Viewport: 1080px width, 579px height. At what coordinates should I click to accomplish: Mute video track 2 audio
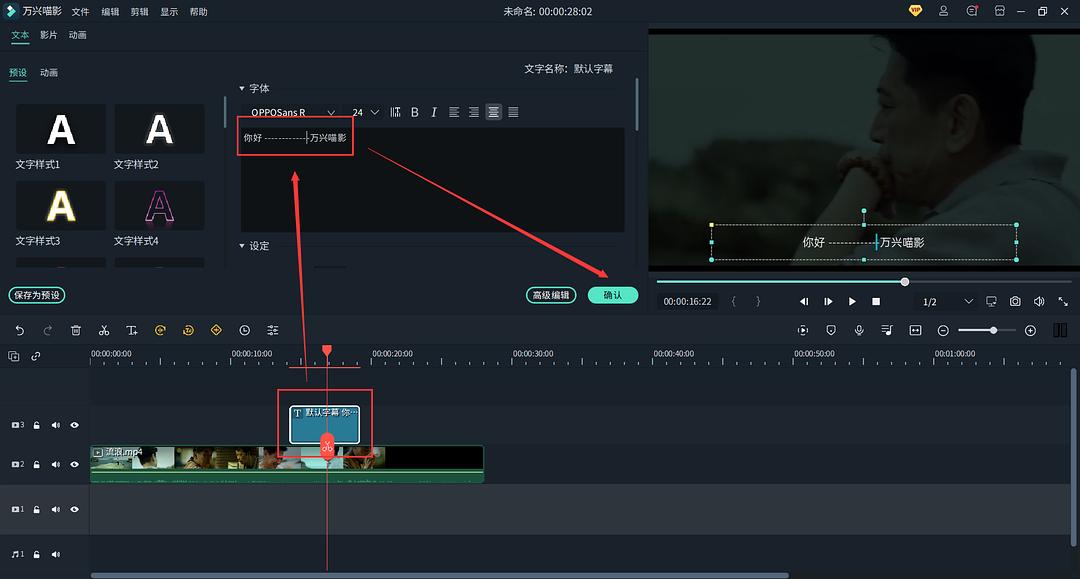point(56,465)
